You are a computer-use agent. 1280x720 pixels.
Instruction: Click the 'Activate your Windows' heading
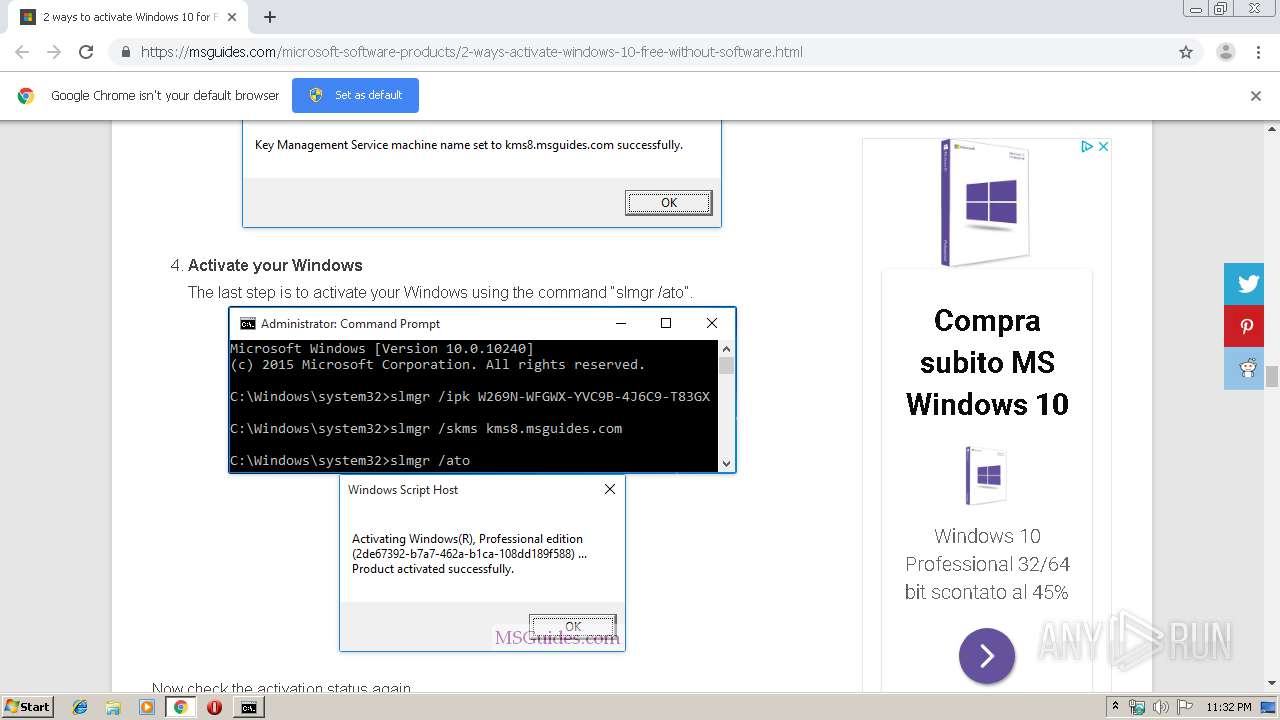(275, 265)
